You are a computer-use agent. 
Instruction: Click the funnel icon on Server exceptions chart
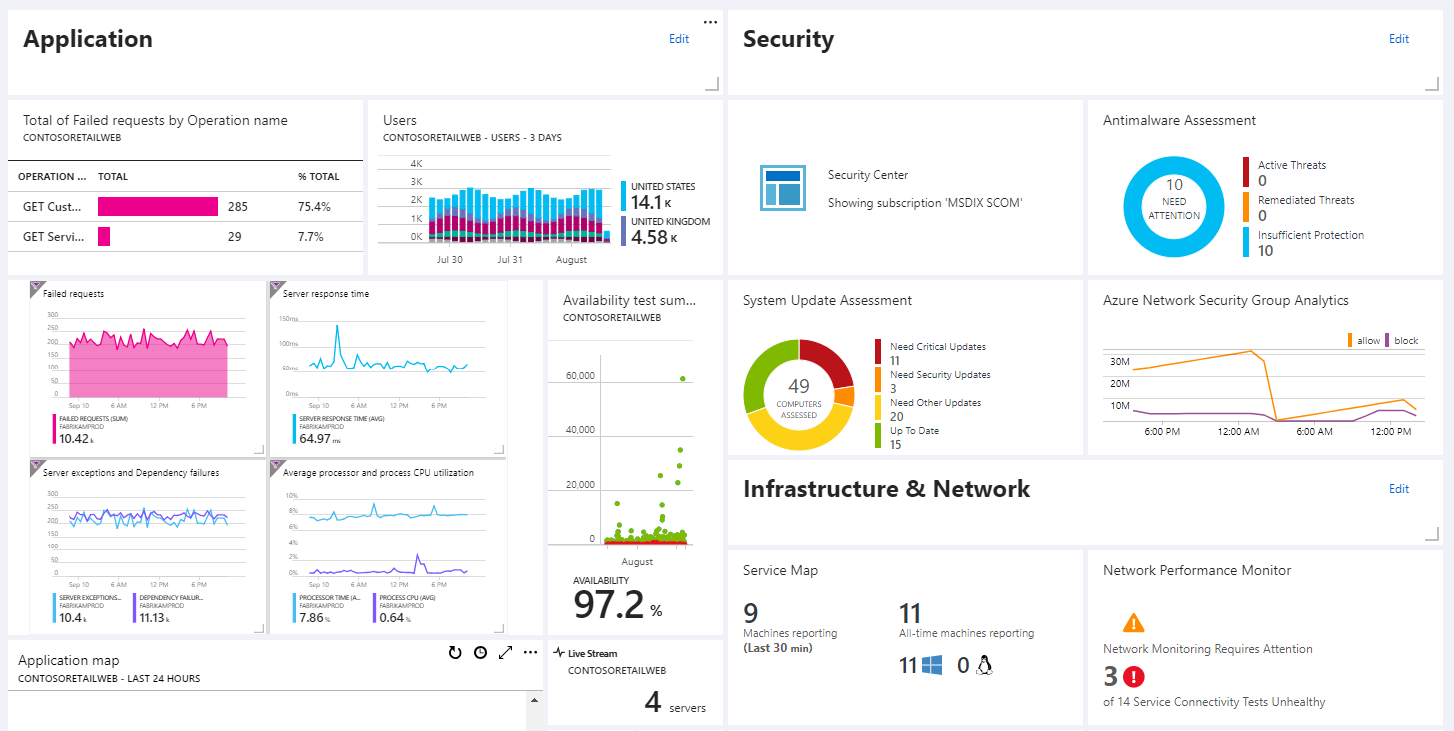tap(37, 466)
